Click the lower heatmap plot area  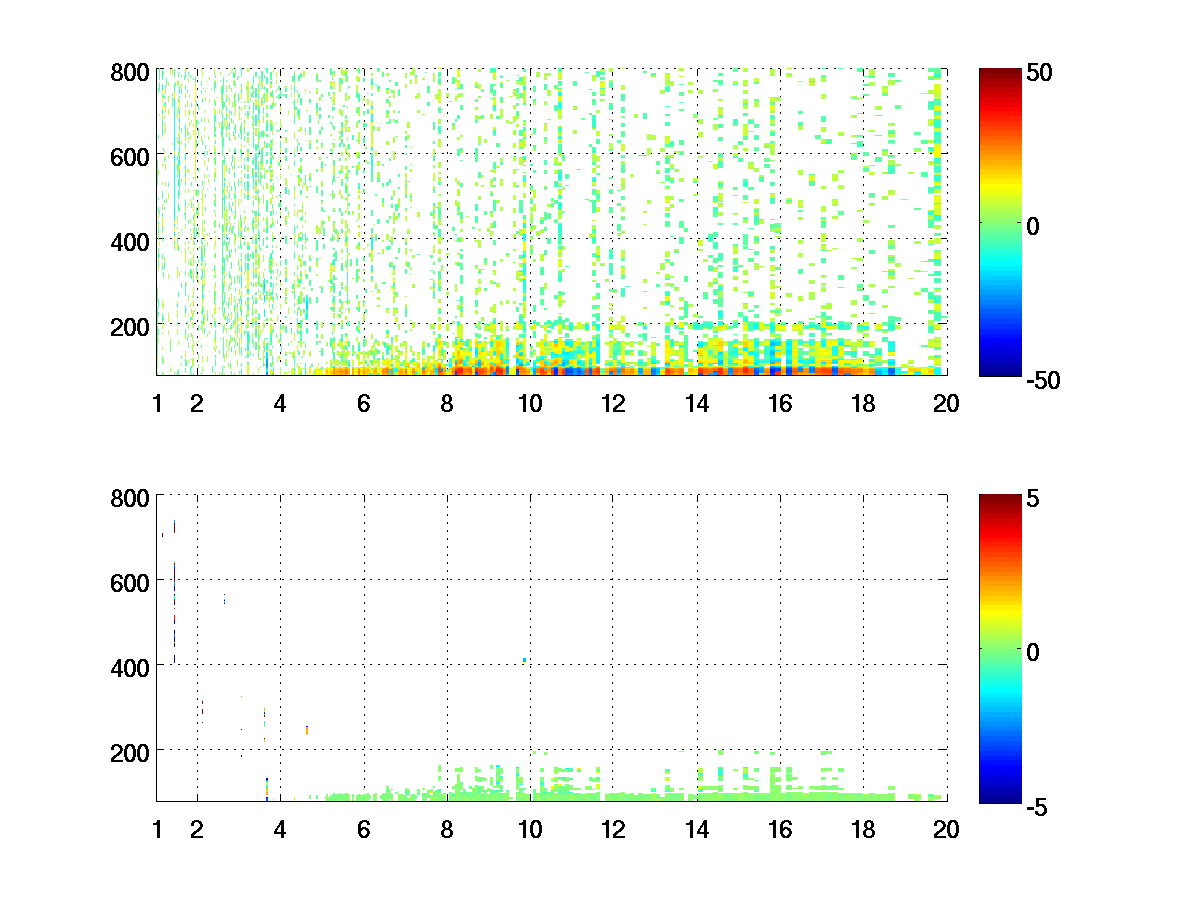pyautogui.click(x=551, y=647)
